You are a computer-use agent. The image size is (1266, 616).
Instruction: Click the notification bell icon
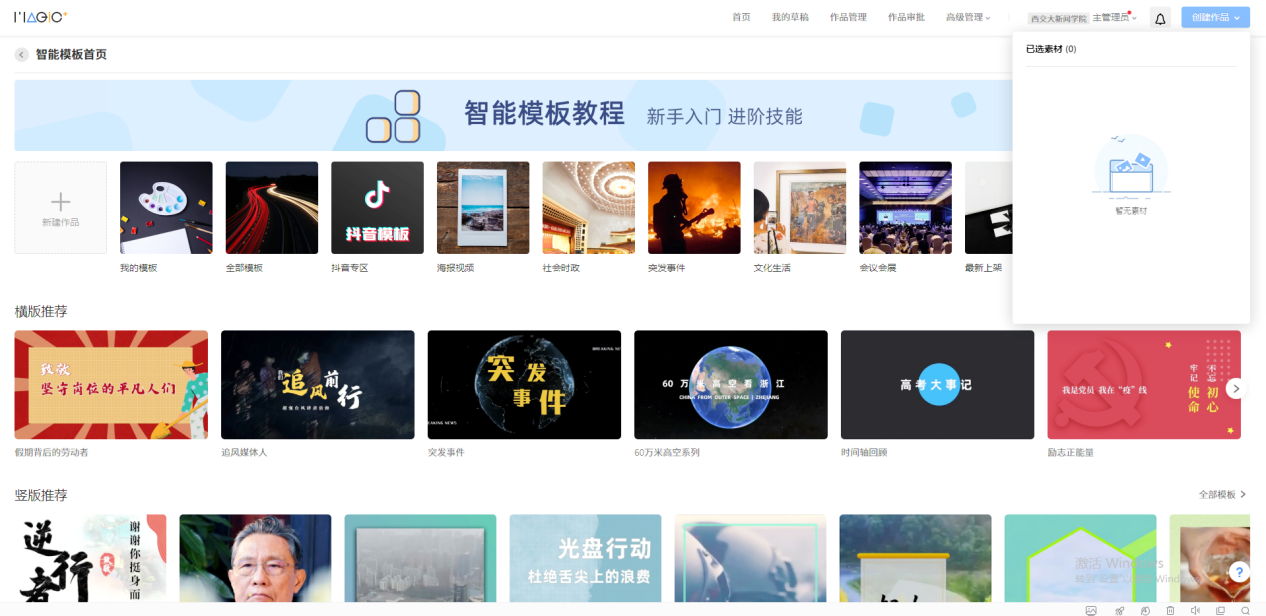click(1160, 18)
